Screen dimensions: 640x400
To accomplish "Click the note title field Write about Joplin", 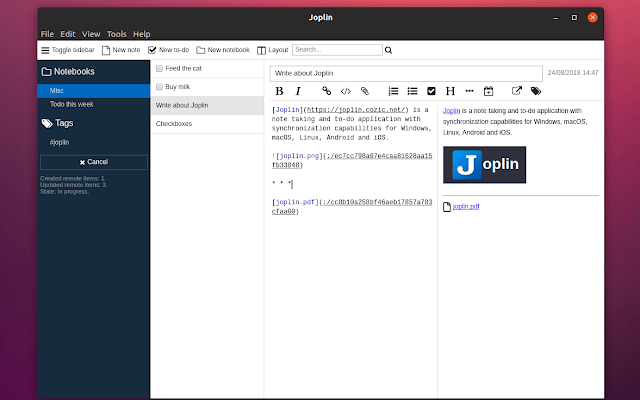I will point(406,73).
